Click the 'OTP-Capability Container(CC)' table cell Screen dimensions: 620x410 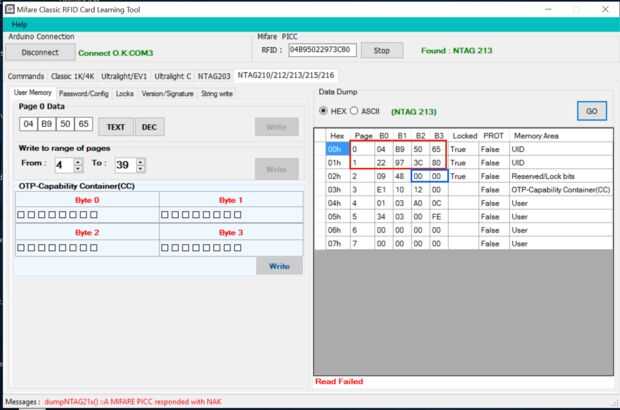561,190
